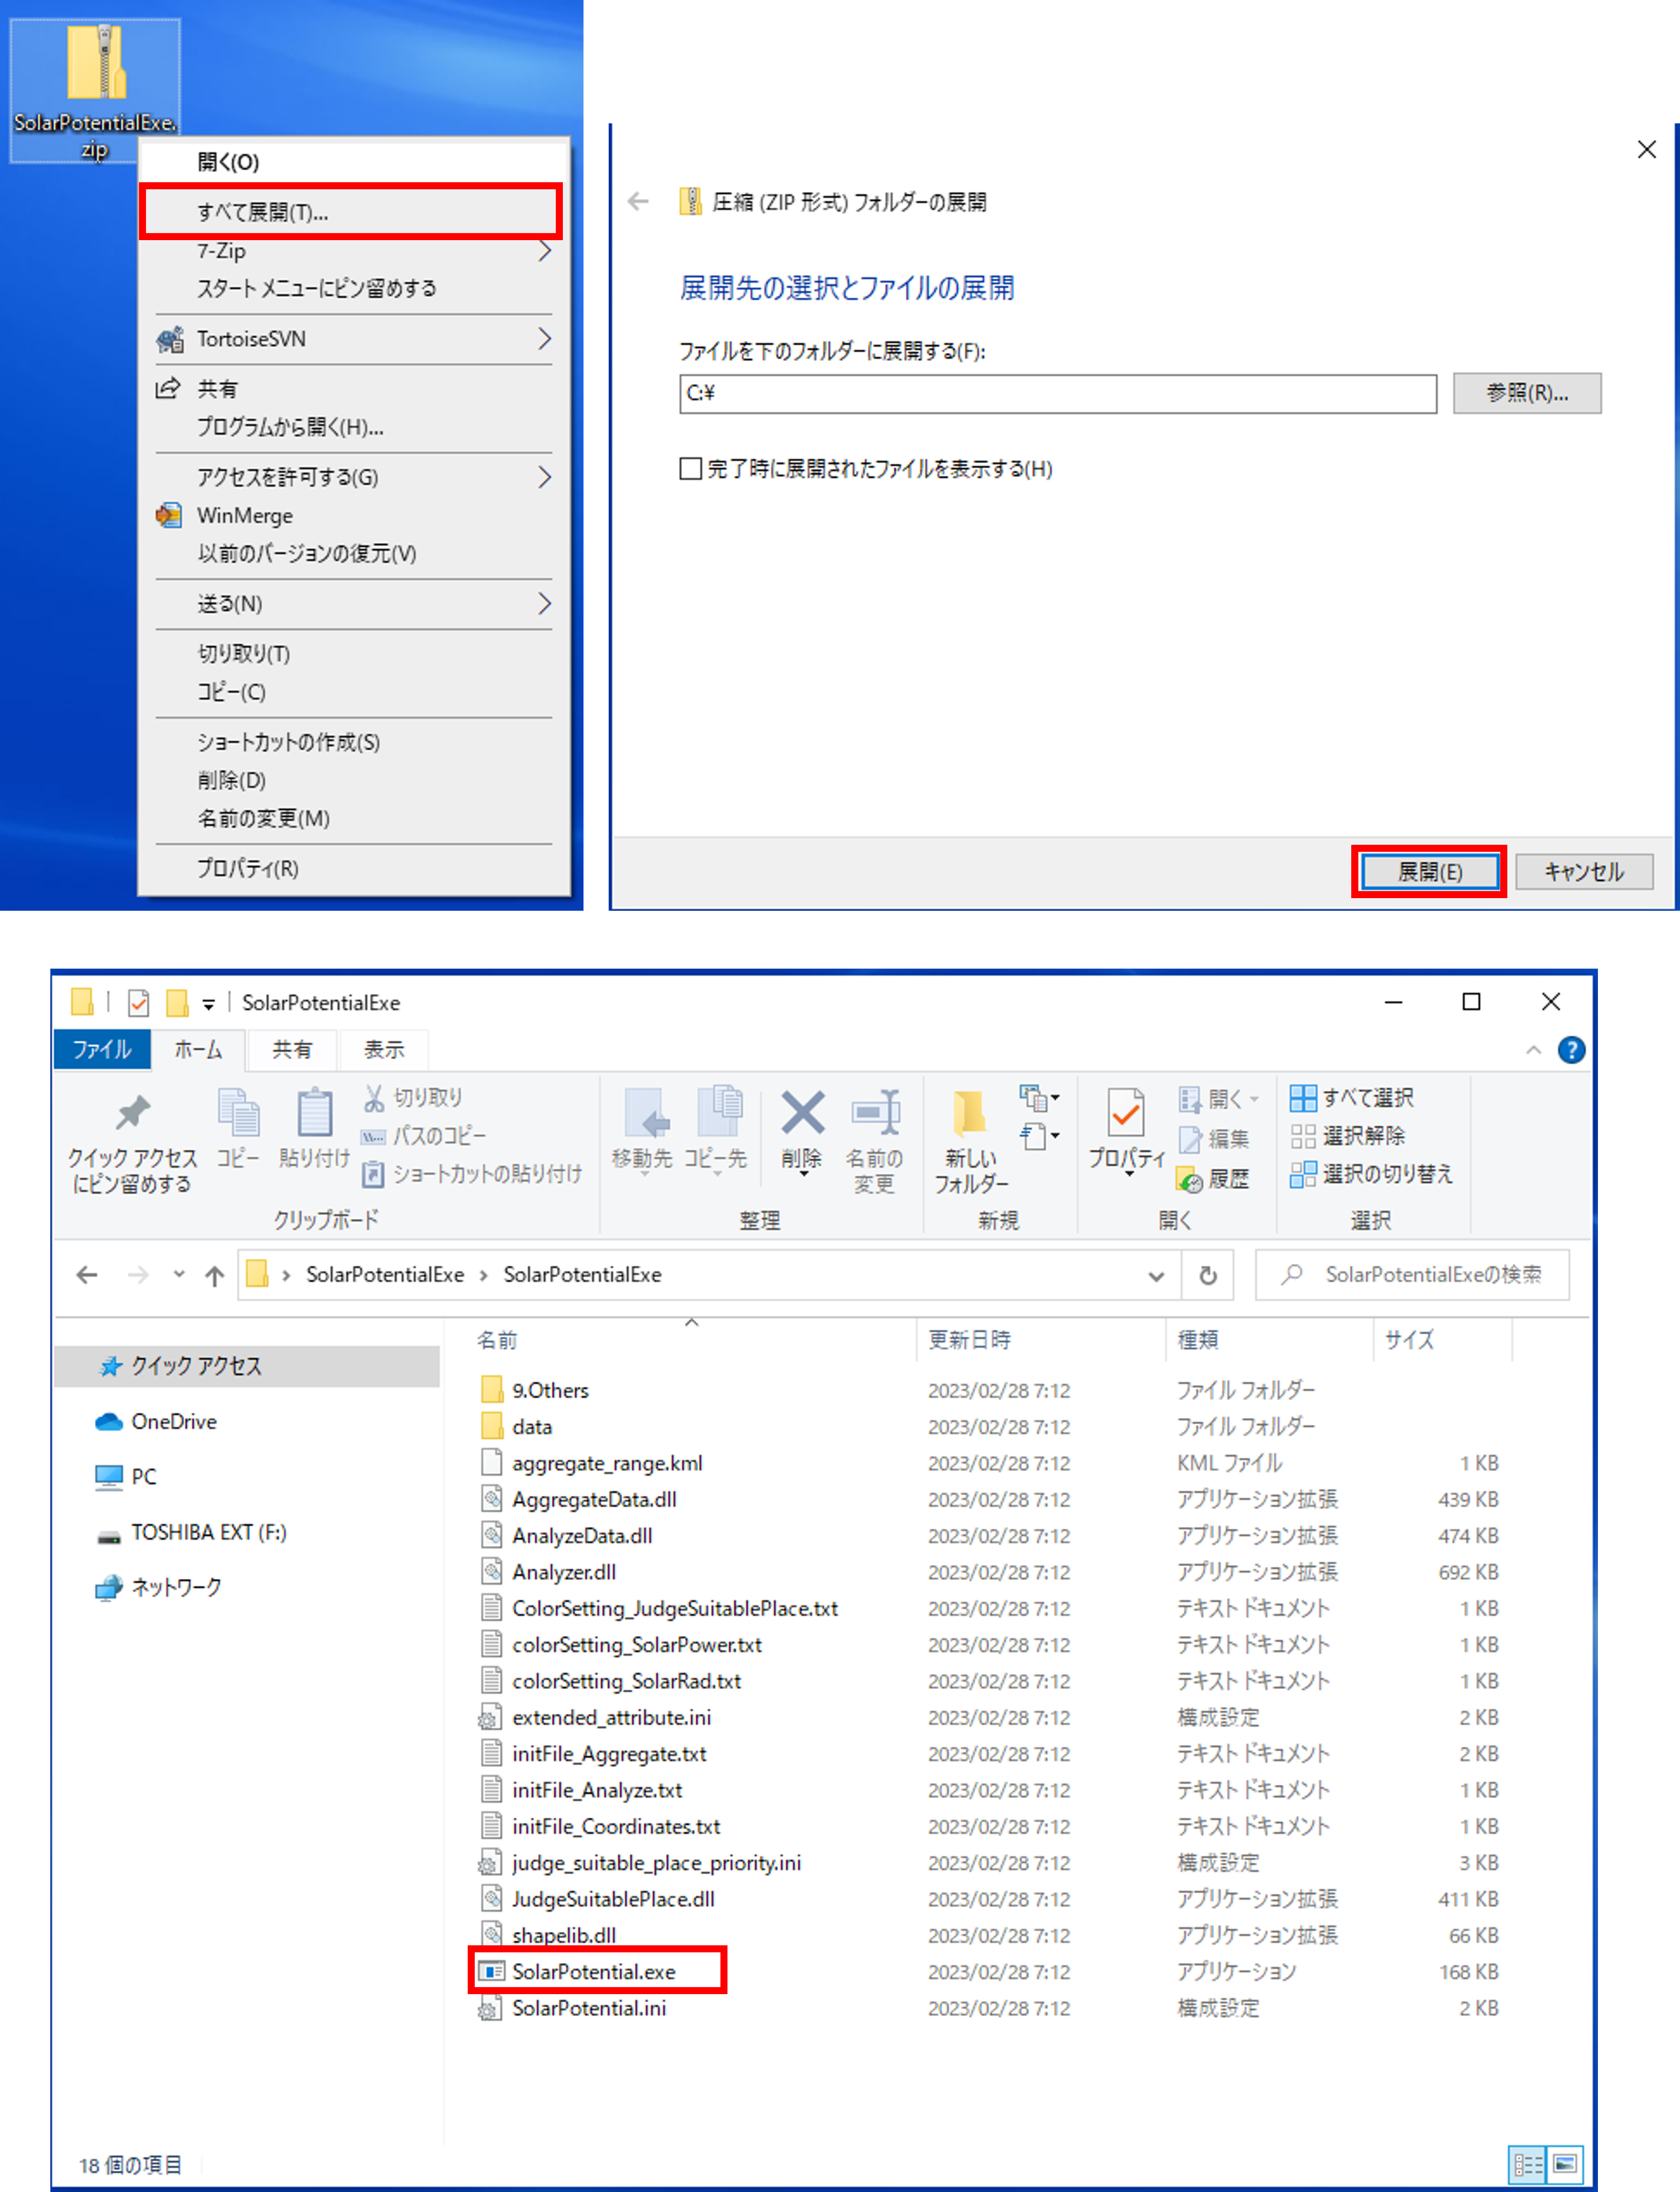Click the extraction destination path field
The width and height of the screenshot is (1680, 2192).
[x=1057, y=394]
